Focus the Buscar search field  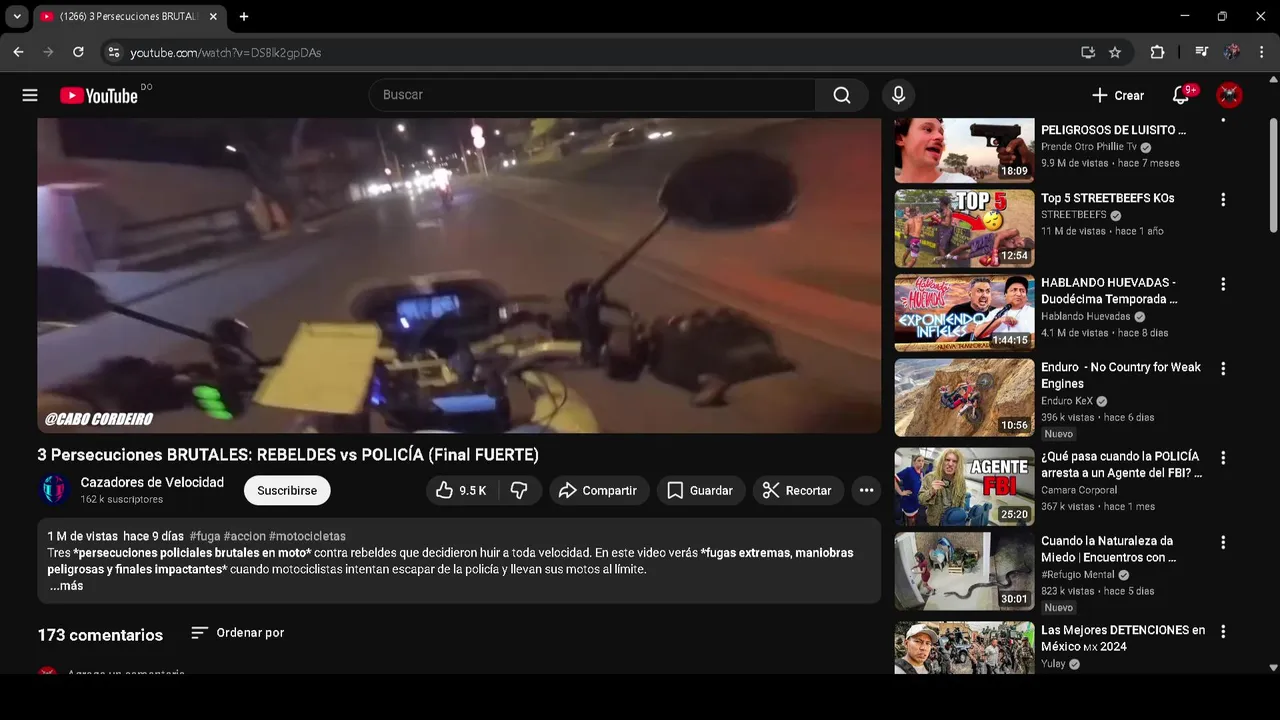593,95
